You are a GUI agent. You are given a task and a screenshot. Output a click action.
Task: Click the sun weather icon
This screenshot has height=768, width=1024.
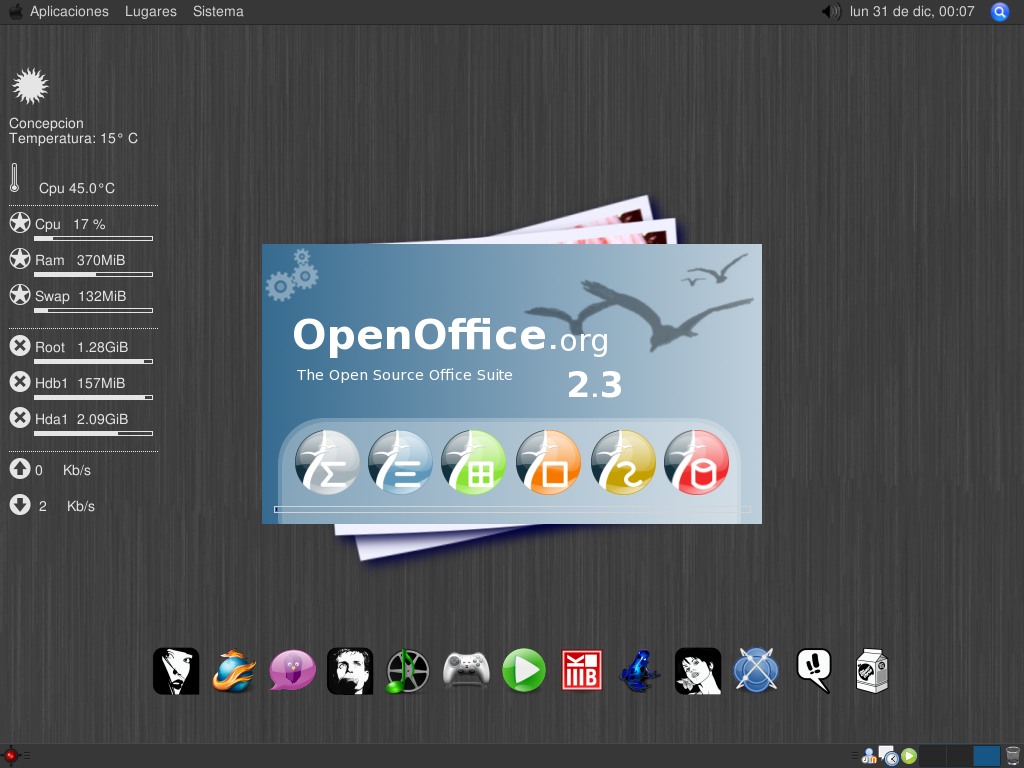click(x=30, y=86)
